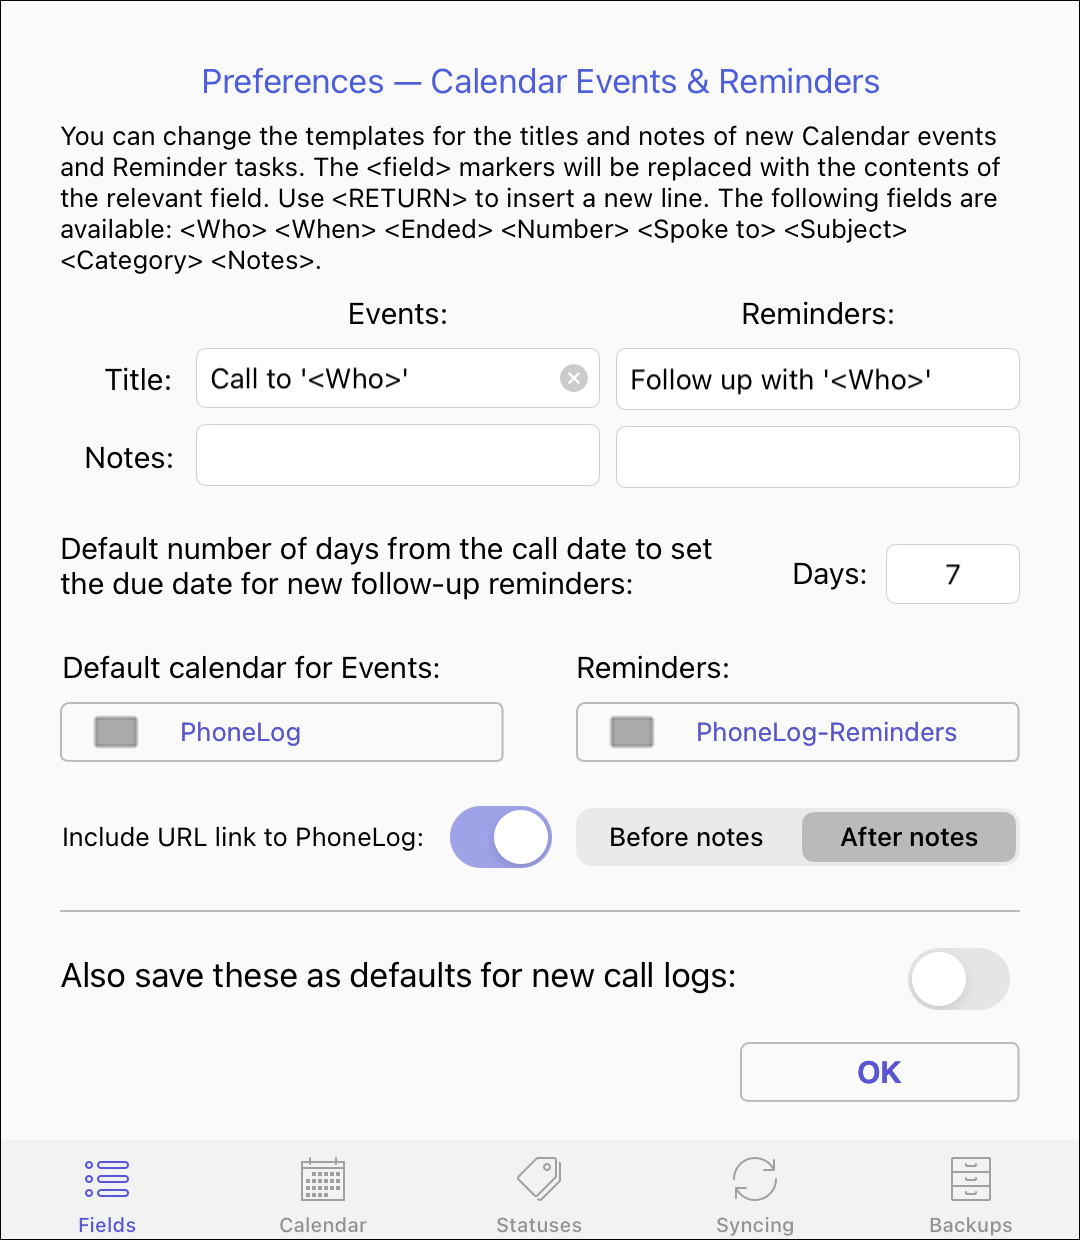
Task: Click the PhoneLog calendar color swatch
Action: coord(116,732)
